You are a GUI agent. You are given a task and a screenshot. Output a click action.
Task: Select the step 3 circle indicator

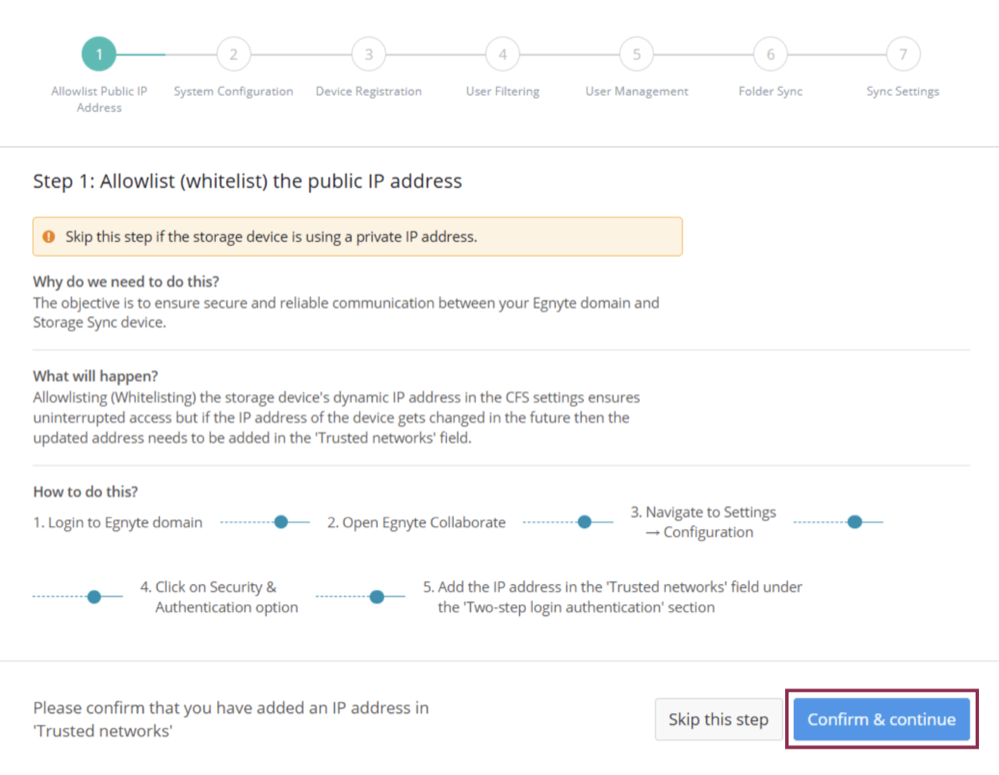[x=368, y=54]
